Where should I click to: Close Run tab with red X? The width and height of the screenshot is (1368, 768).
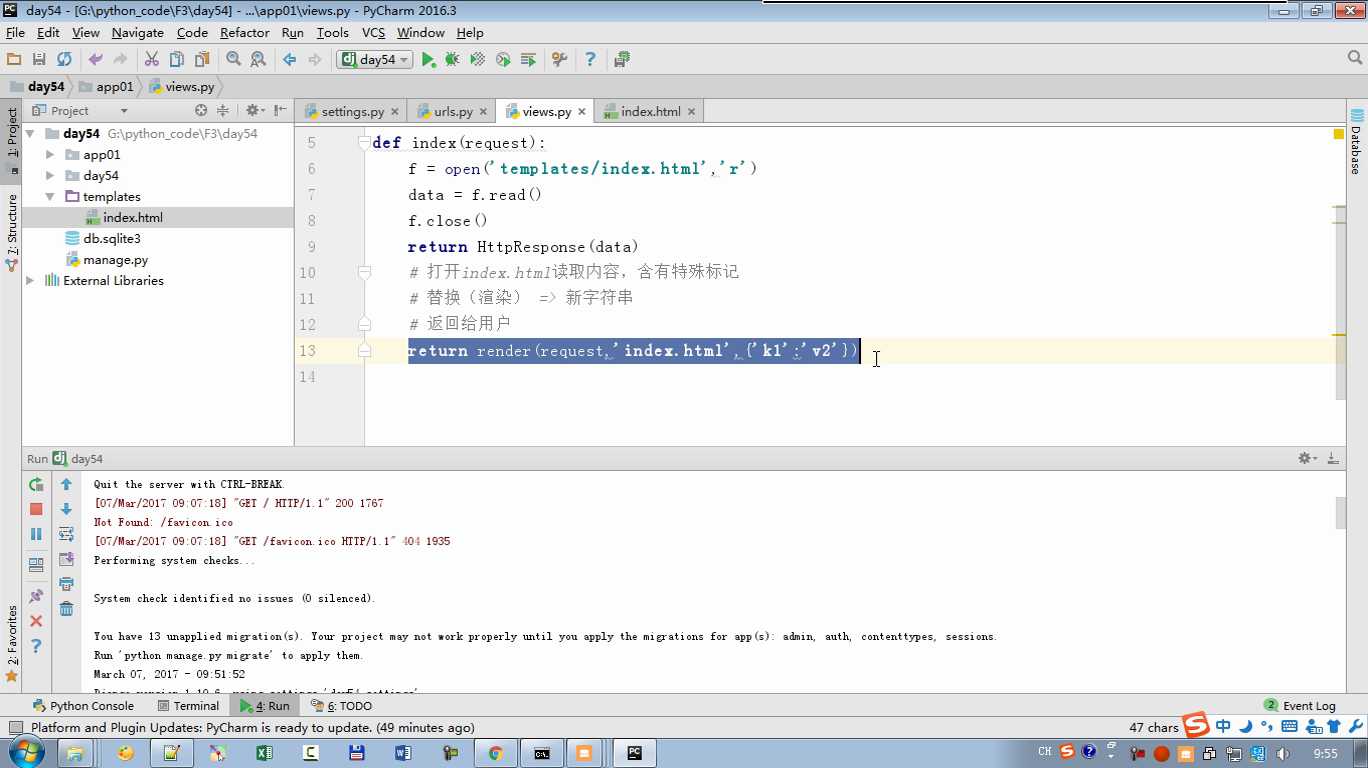[x=36, y=621]
